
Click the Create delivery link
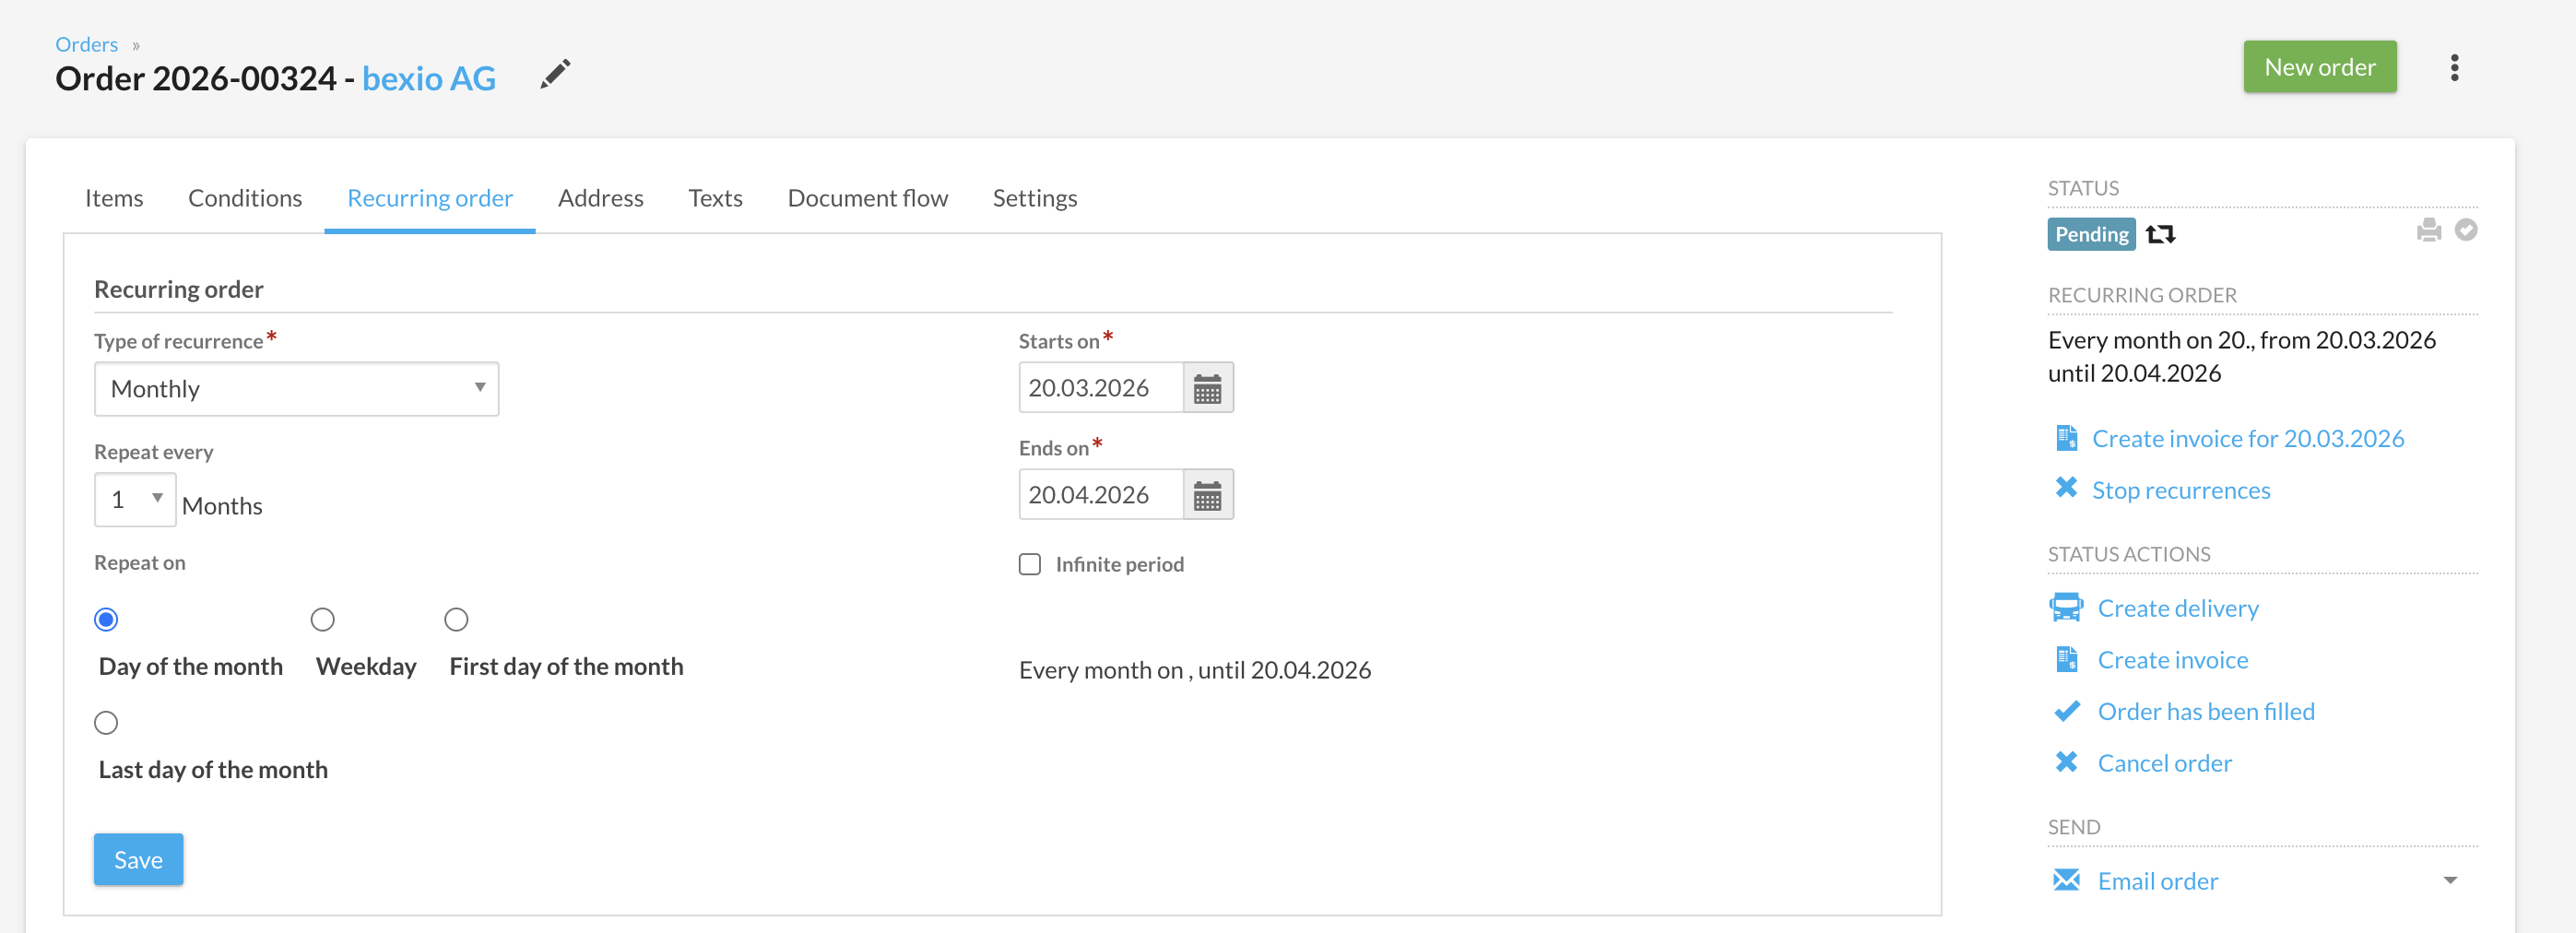click(2178, 608)
